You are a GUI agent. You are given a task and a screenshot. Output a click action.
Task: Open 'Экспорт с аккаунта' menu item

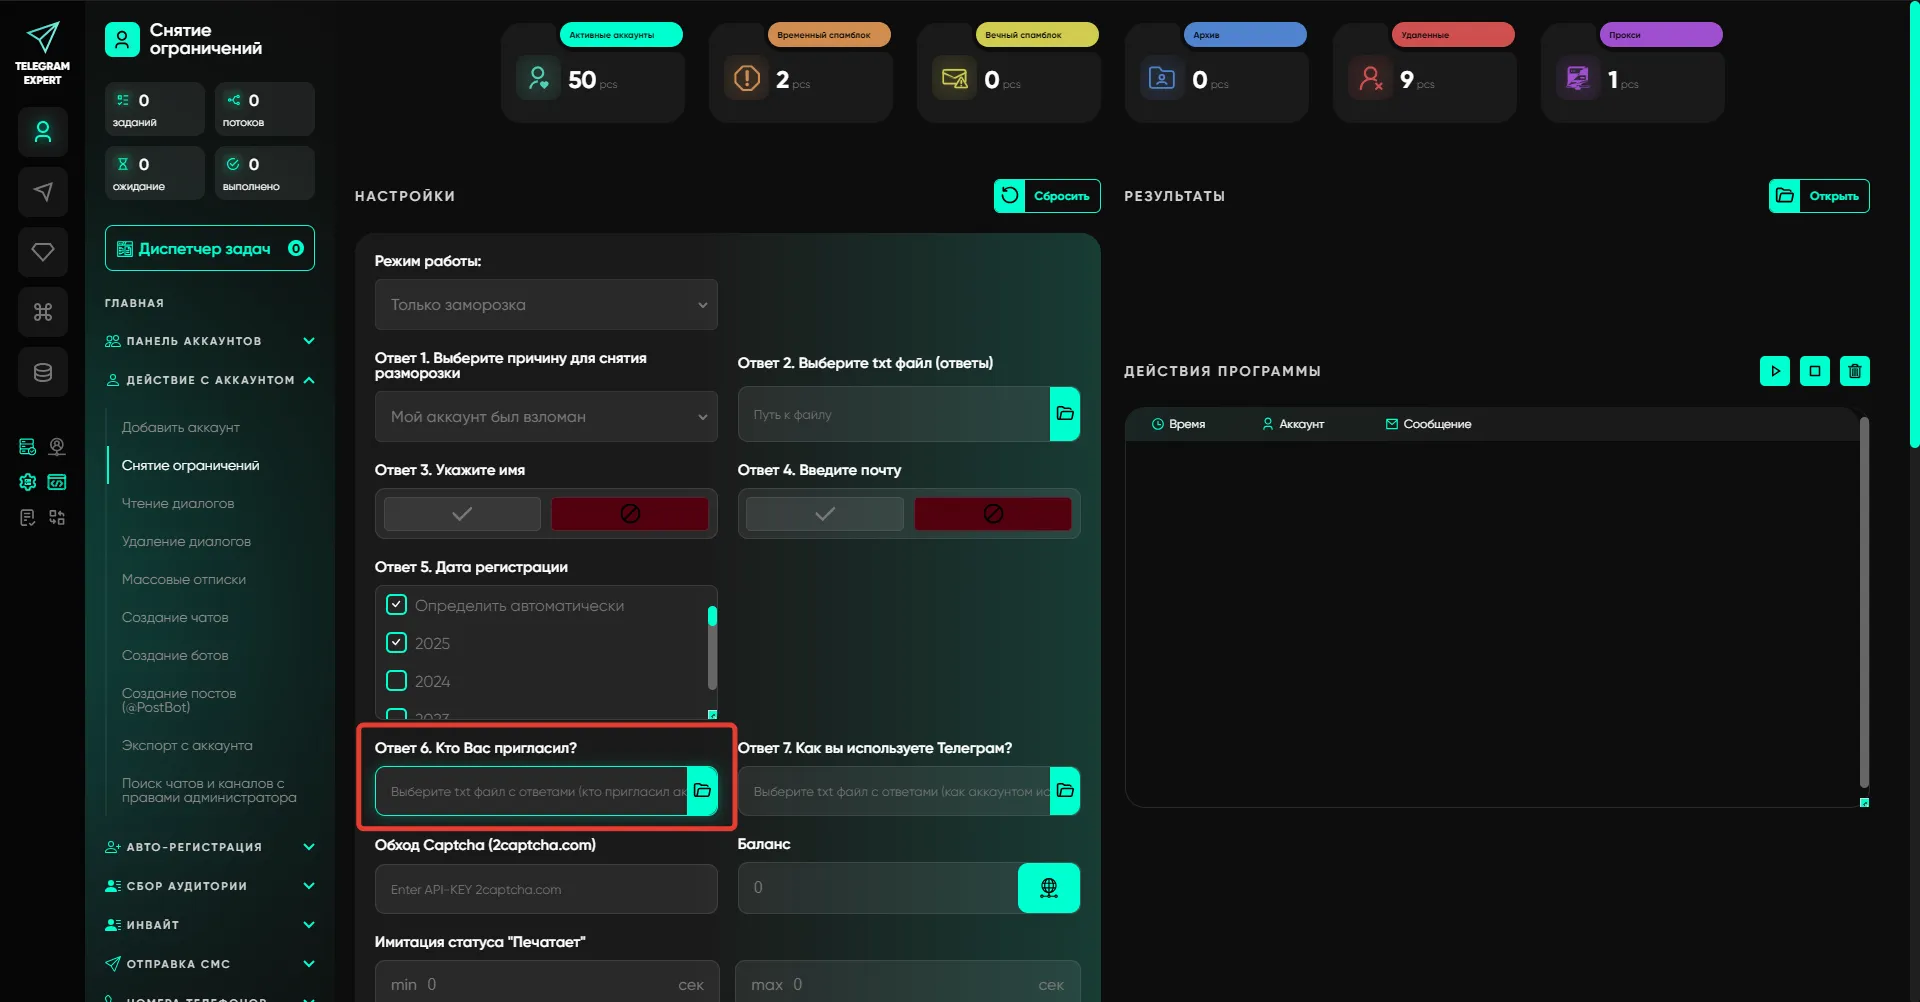pyautogui.click(x=187, y=745)
